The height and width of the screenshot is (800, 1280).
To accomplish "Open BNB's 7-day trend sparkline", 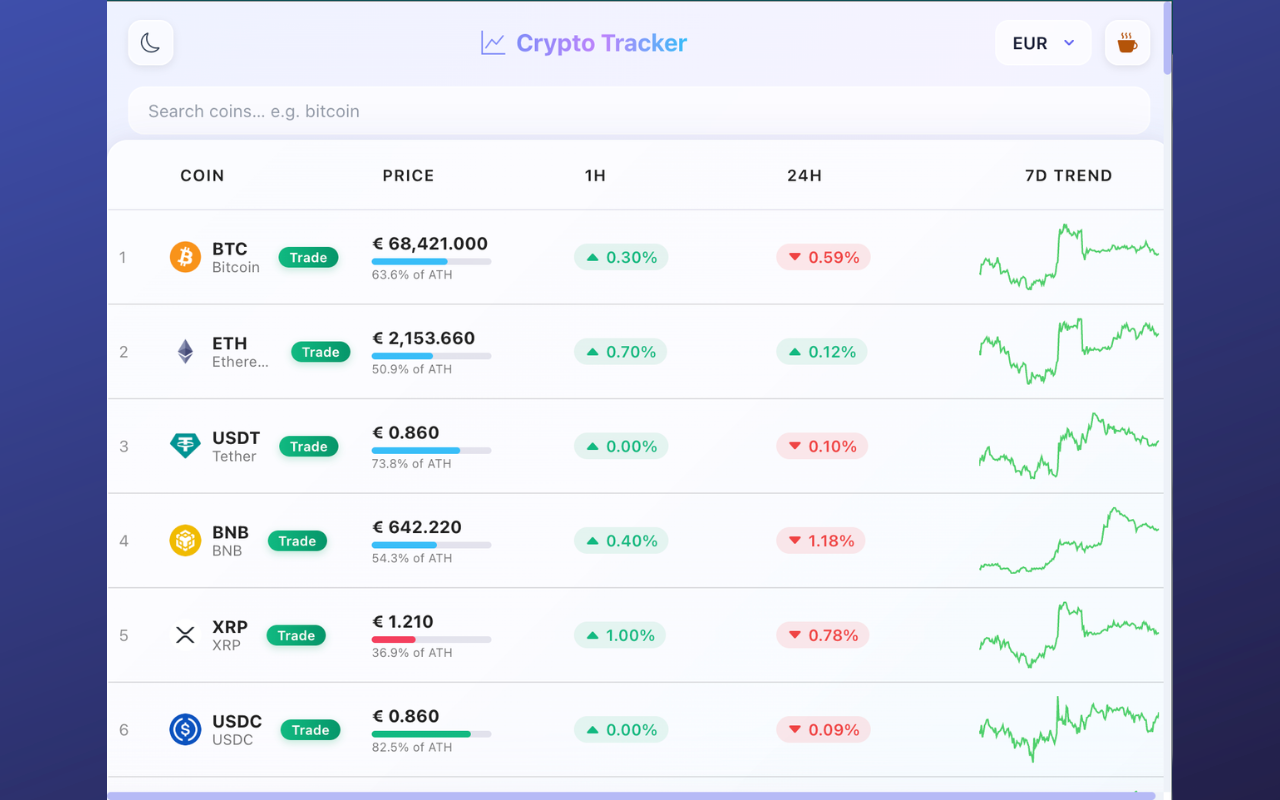I will click(1069, 541).
